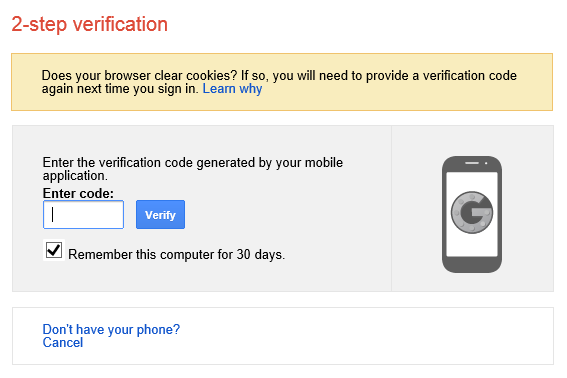
Task: Click the '30 days' text beside the checkbox
Action: click(261, 254)
